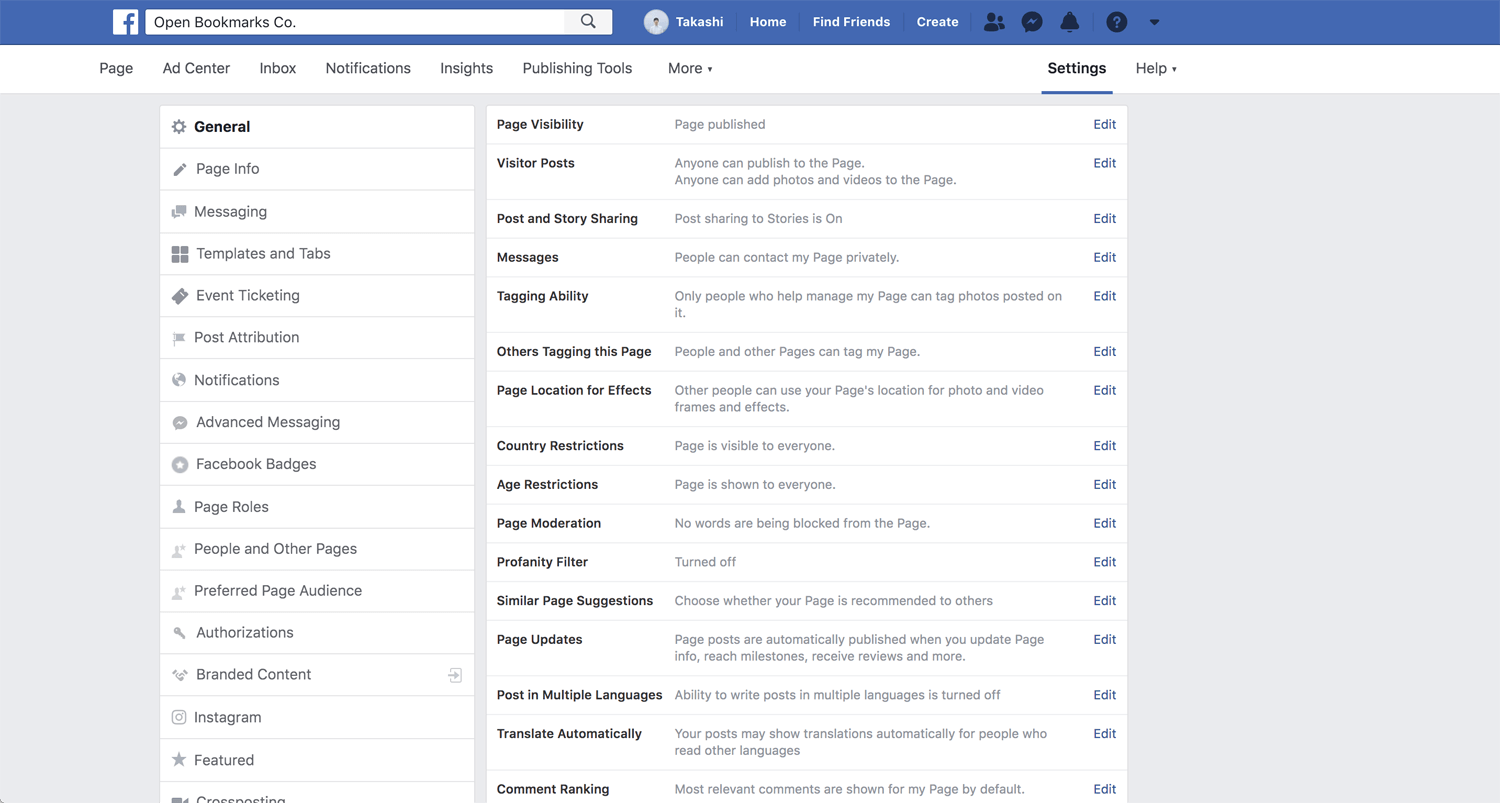The image size is (1500, 803).
Task: Open the Messenger icon in top bar
Action: pyautogui.click(x=1032, y=22)
